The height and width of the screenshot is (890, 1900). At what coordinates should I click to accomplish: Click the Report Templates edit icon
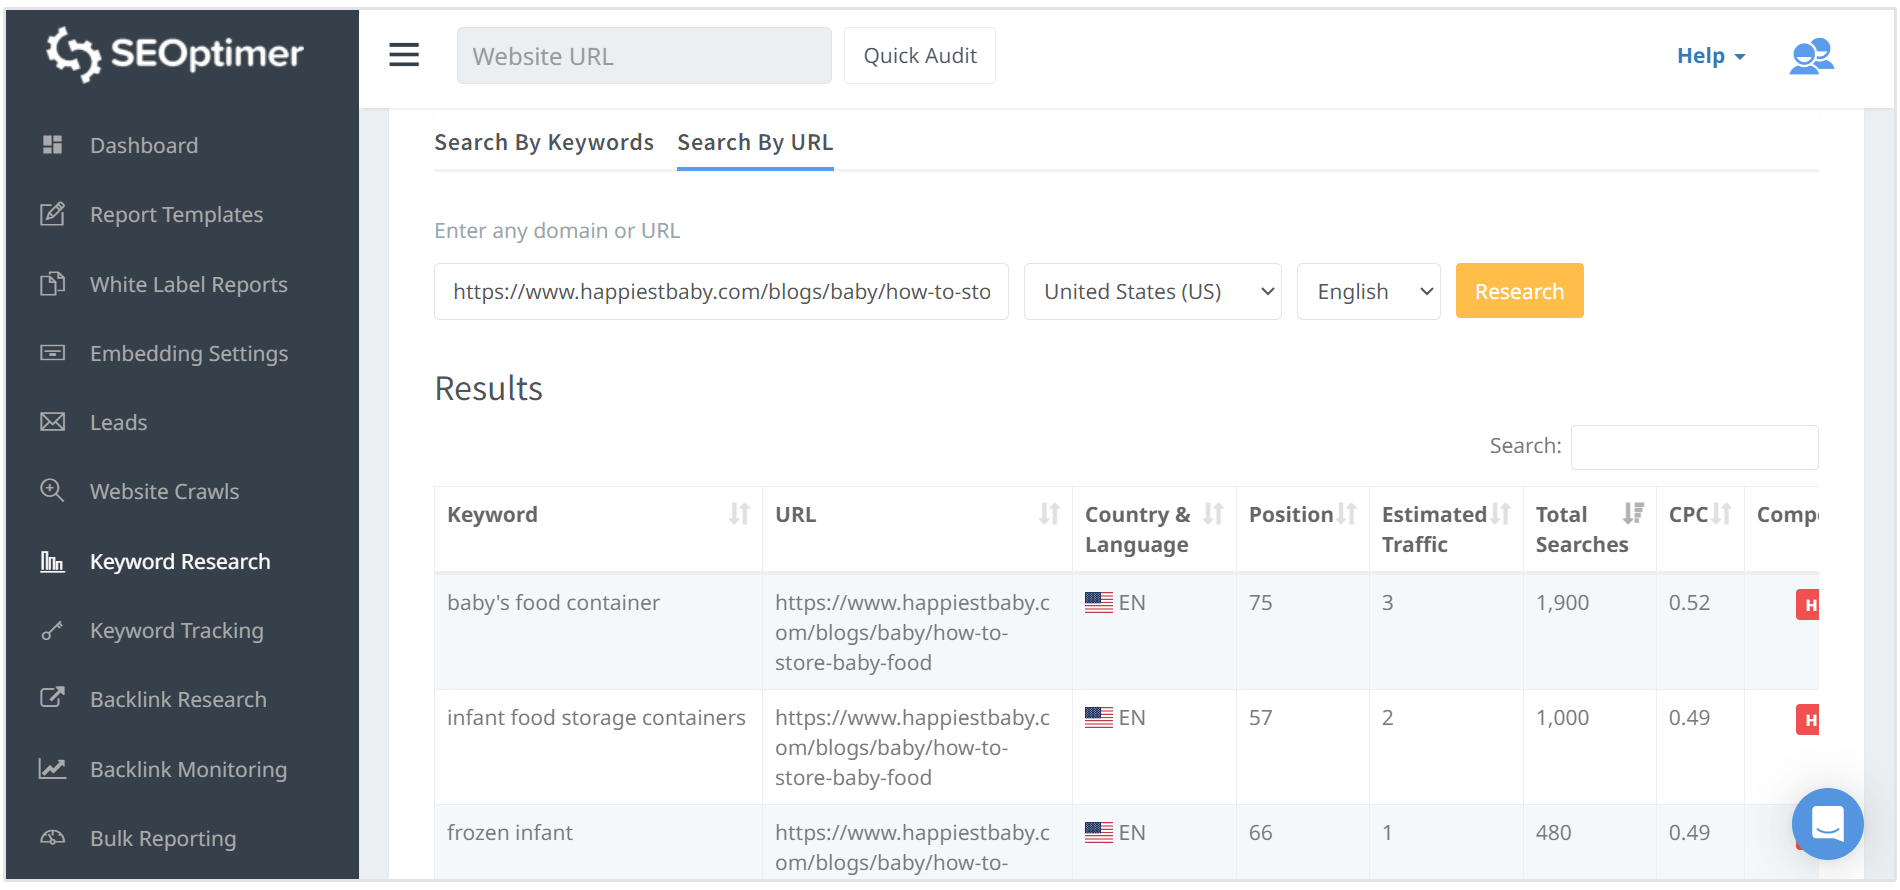(53, 214)
